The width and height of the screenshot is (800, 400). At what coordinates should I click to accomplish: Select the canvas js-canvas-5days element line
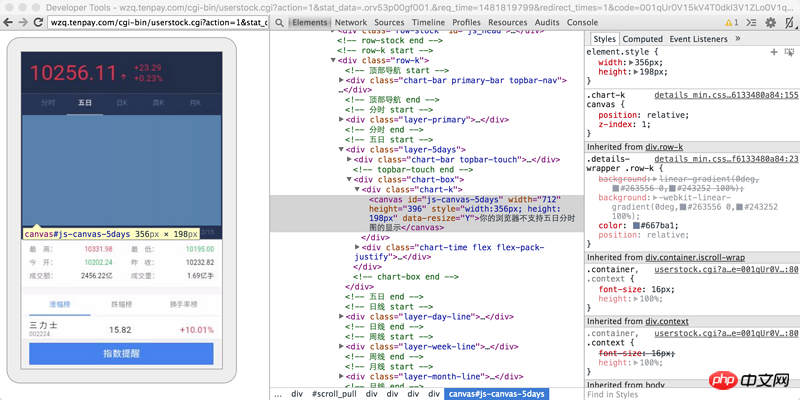pyautogui.click(x=427, y=213)
